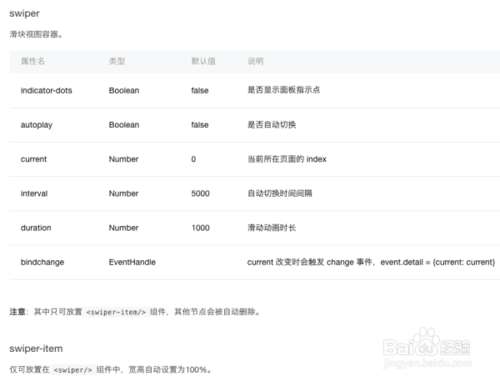Click the EventHandle type cell
The width and height of the screenshot is (500, 381).
pyautogui.click(x=132, y=262)
